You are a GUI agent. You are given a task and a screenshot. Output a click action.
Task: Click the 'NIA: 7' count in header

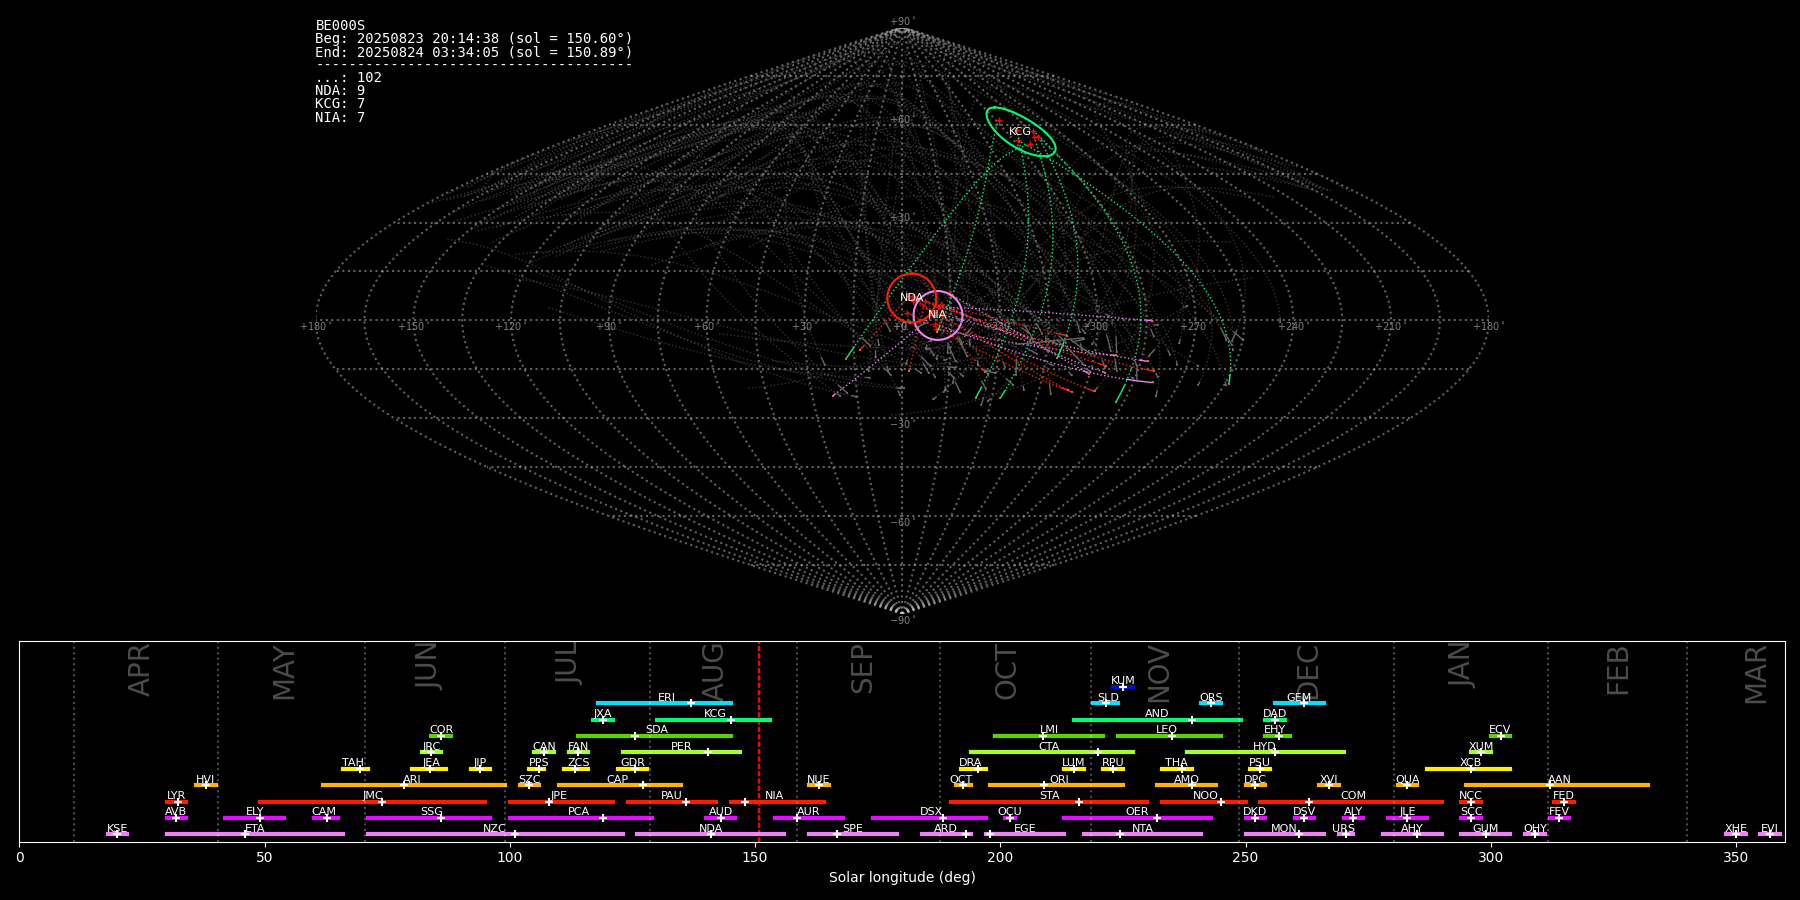pyautogui.click(x=340, y=118)
